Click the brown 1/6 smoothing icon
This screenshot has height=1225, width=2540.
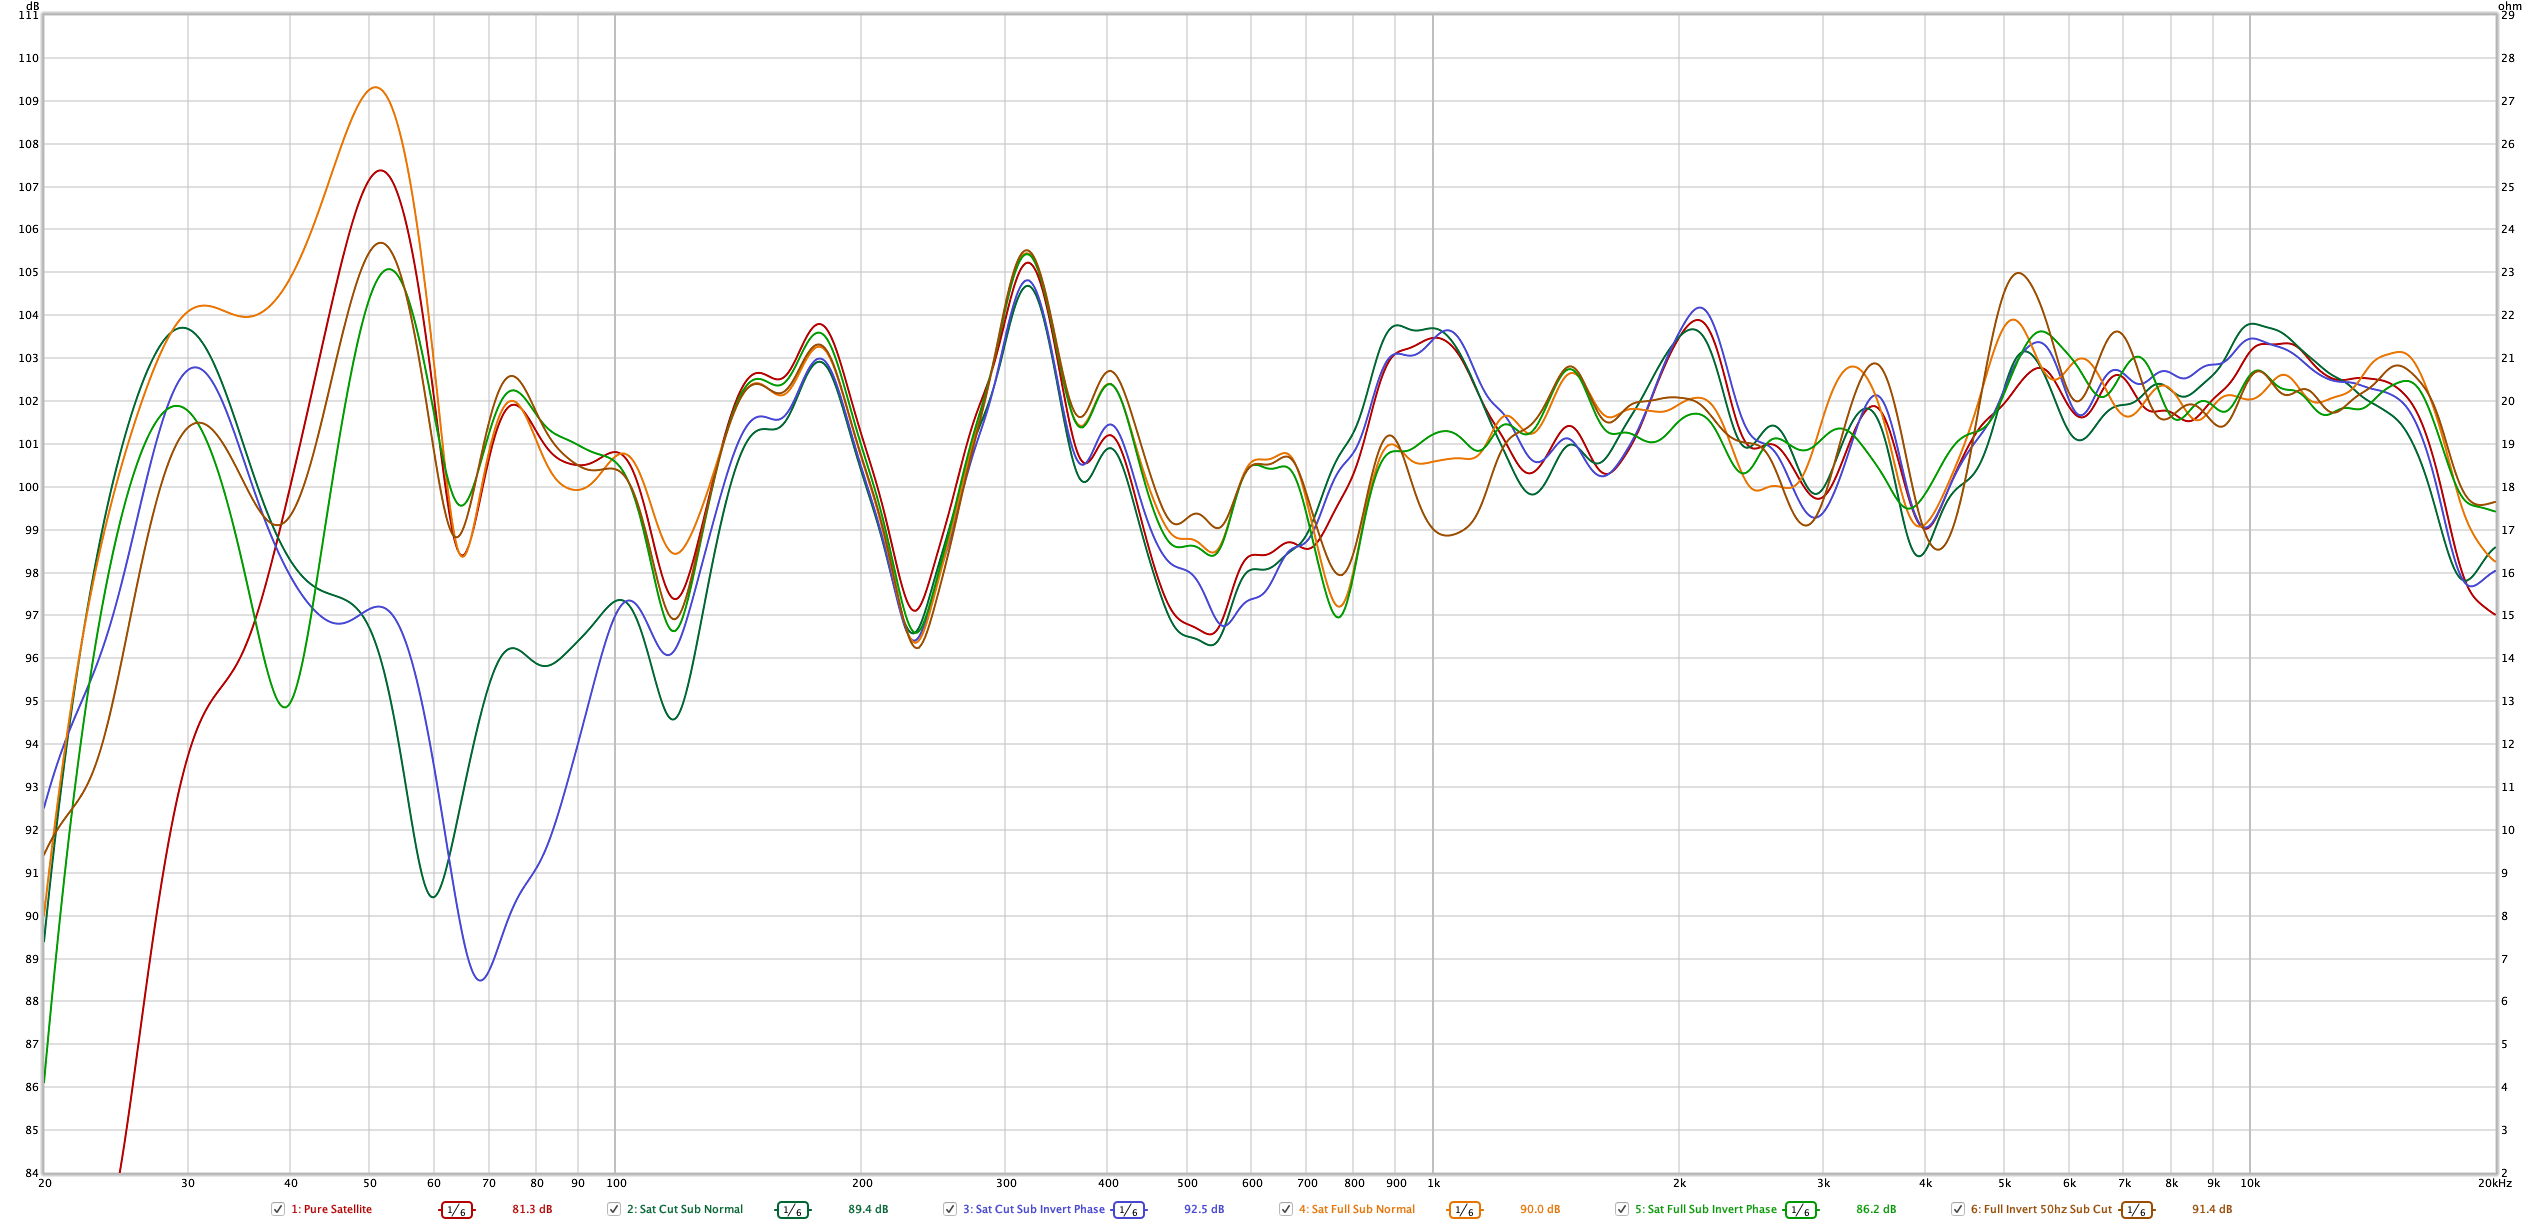[x=2136, y=1210]
